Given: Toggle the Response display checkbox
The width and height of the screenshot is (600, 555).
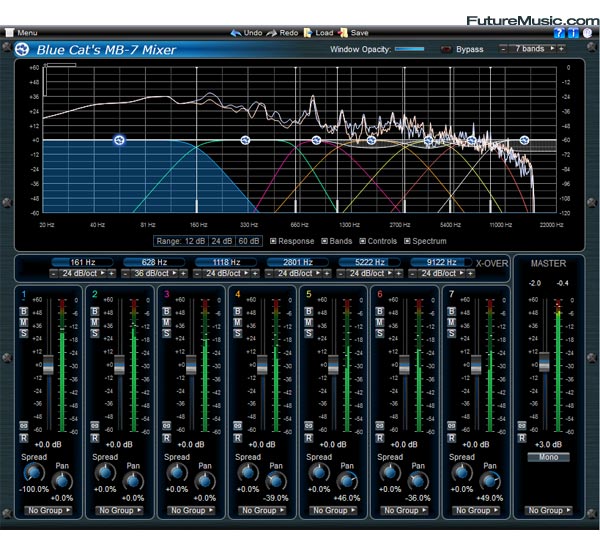Looking at the screenshot, I should click(273, 241).
